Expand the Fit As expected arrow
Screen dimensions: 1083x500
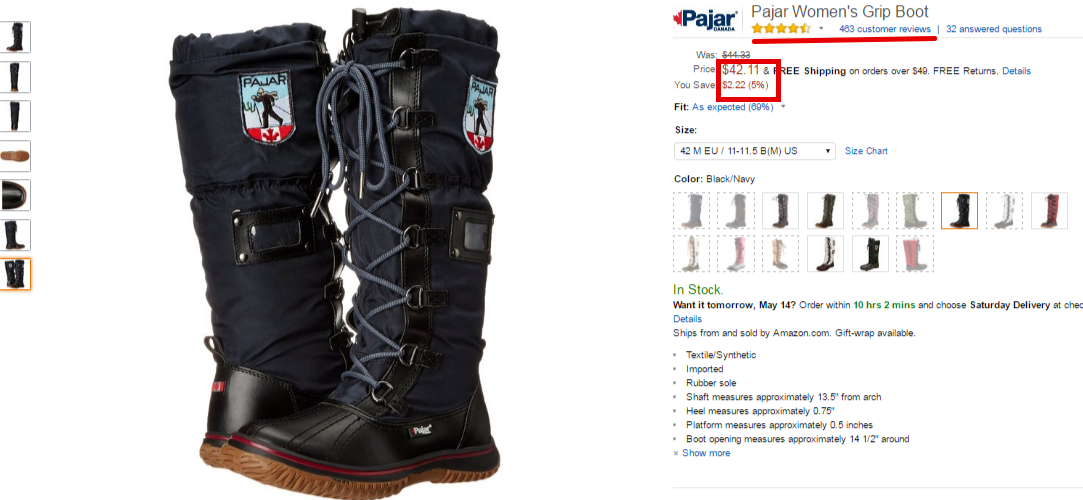point(783,107)
